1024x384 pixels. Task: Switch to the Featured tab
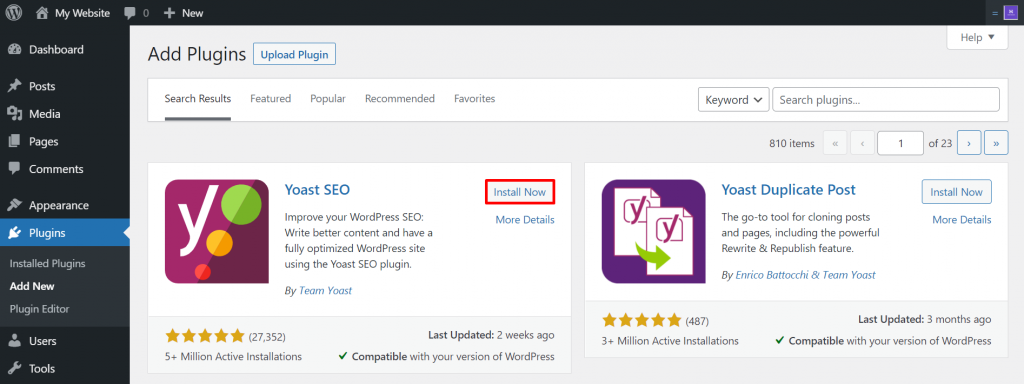click(270, 99)
